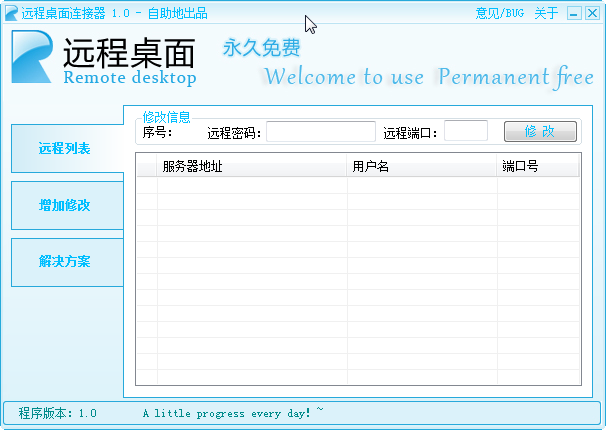The width and height of the screenshot is (606, 430).
Task: Click the large R Remote desktop logo
Action: (x=32, y=57)
